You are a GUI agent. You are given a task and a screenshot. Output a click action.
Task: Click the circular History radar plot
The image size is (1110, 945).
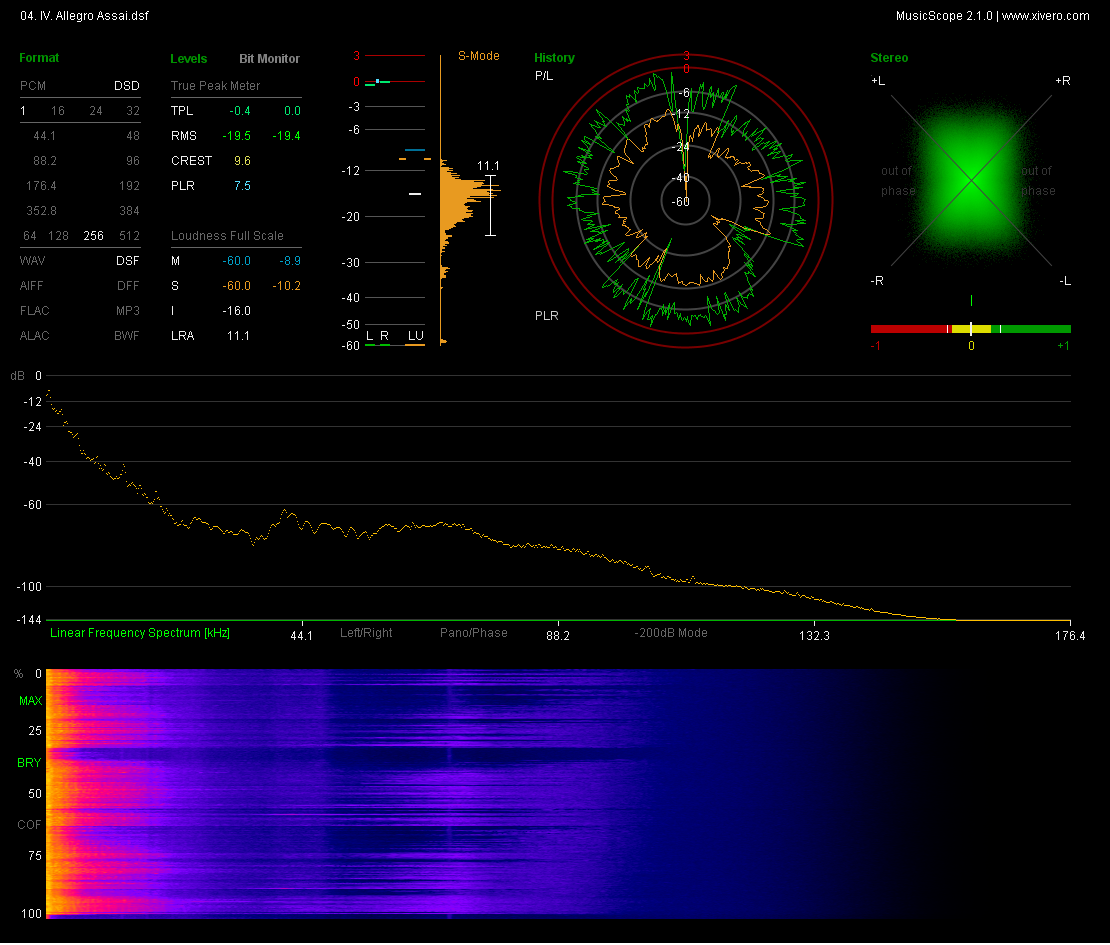click(686, 200)
